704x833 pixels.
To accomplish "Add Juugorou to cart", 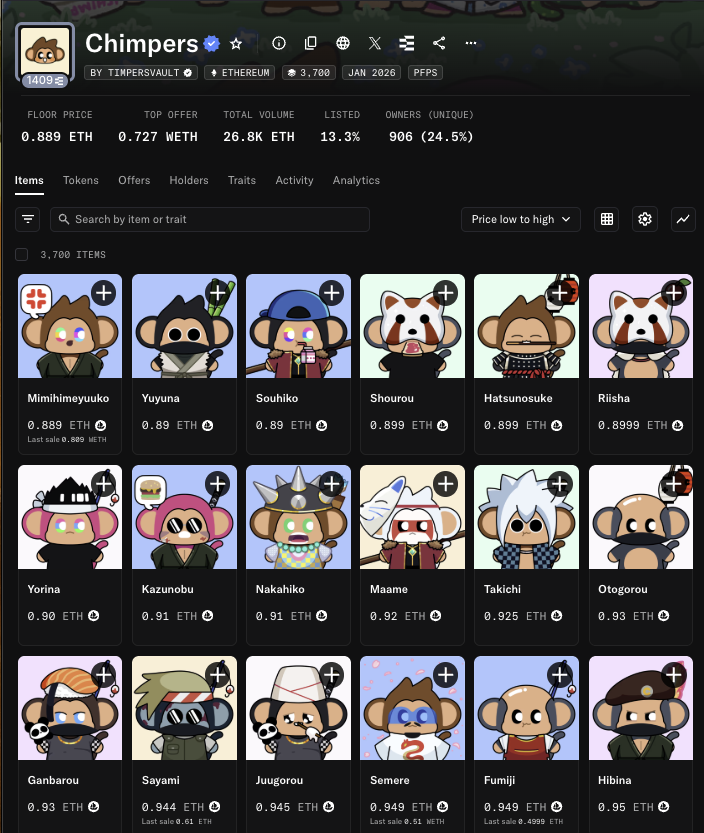I will pyautogui.click(x=332, y=675).
